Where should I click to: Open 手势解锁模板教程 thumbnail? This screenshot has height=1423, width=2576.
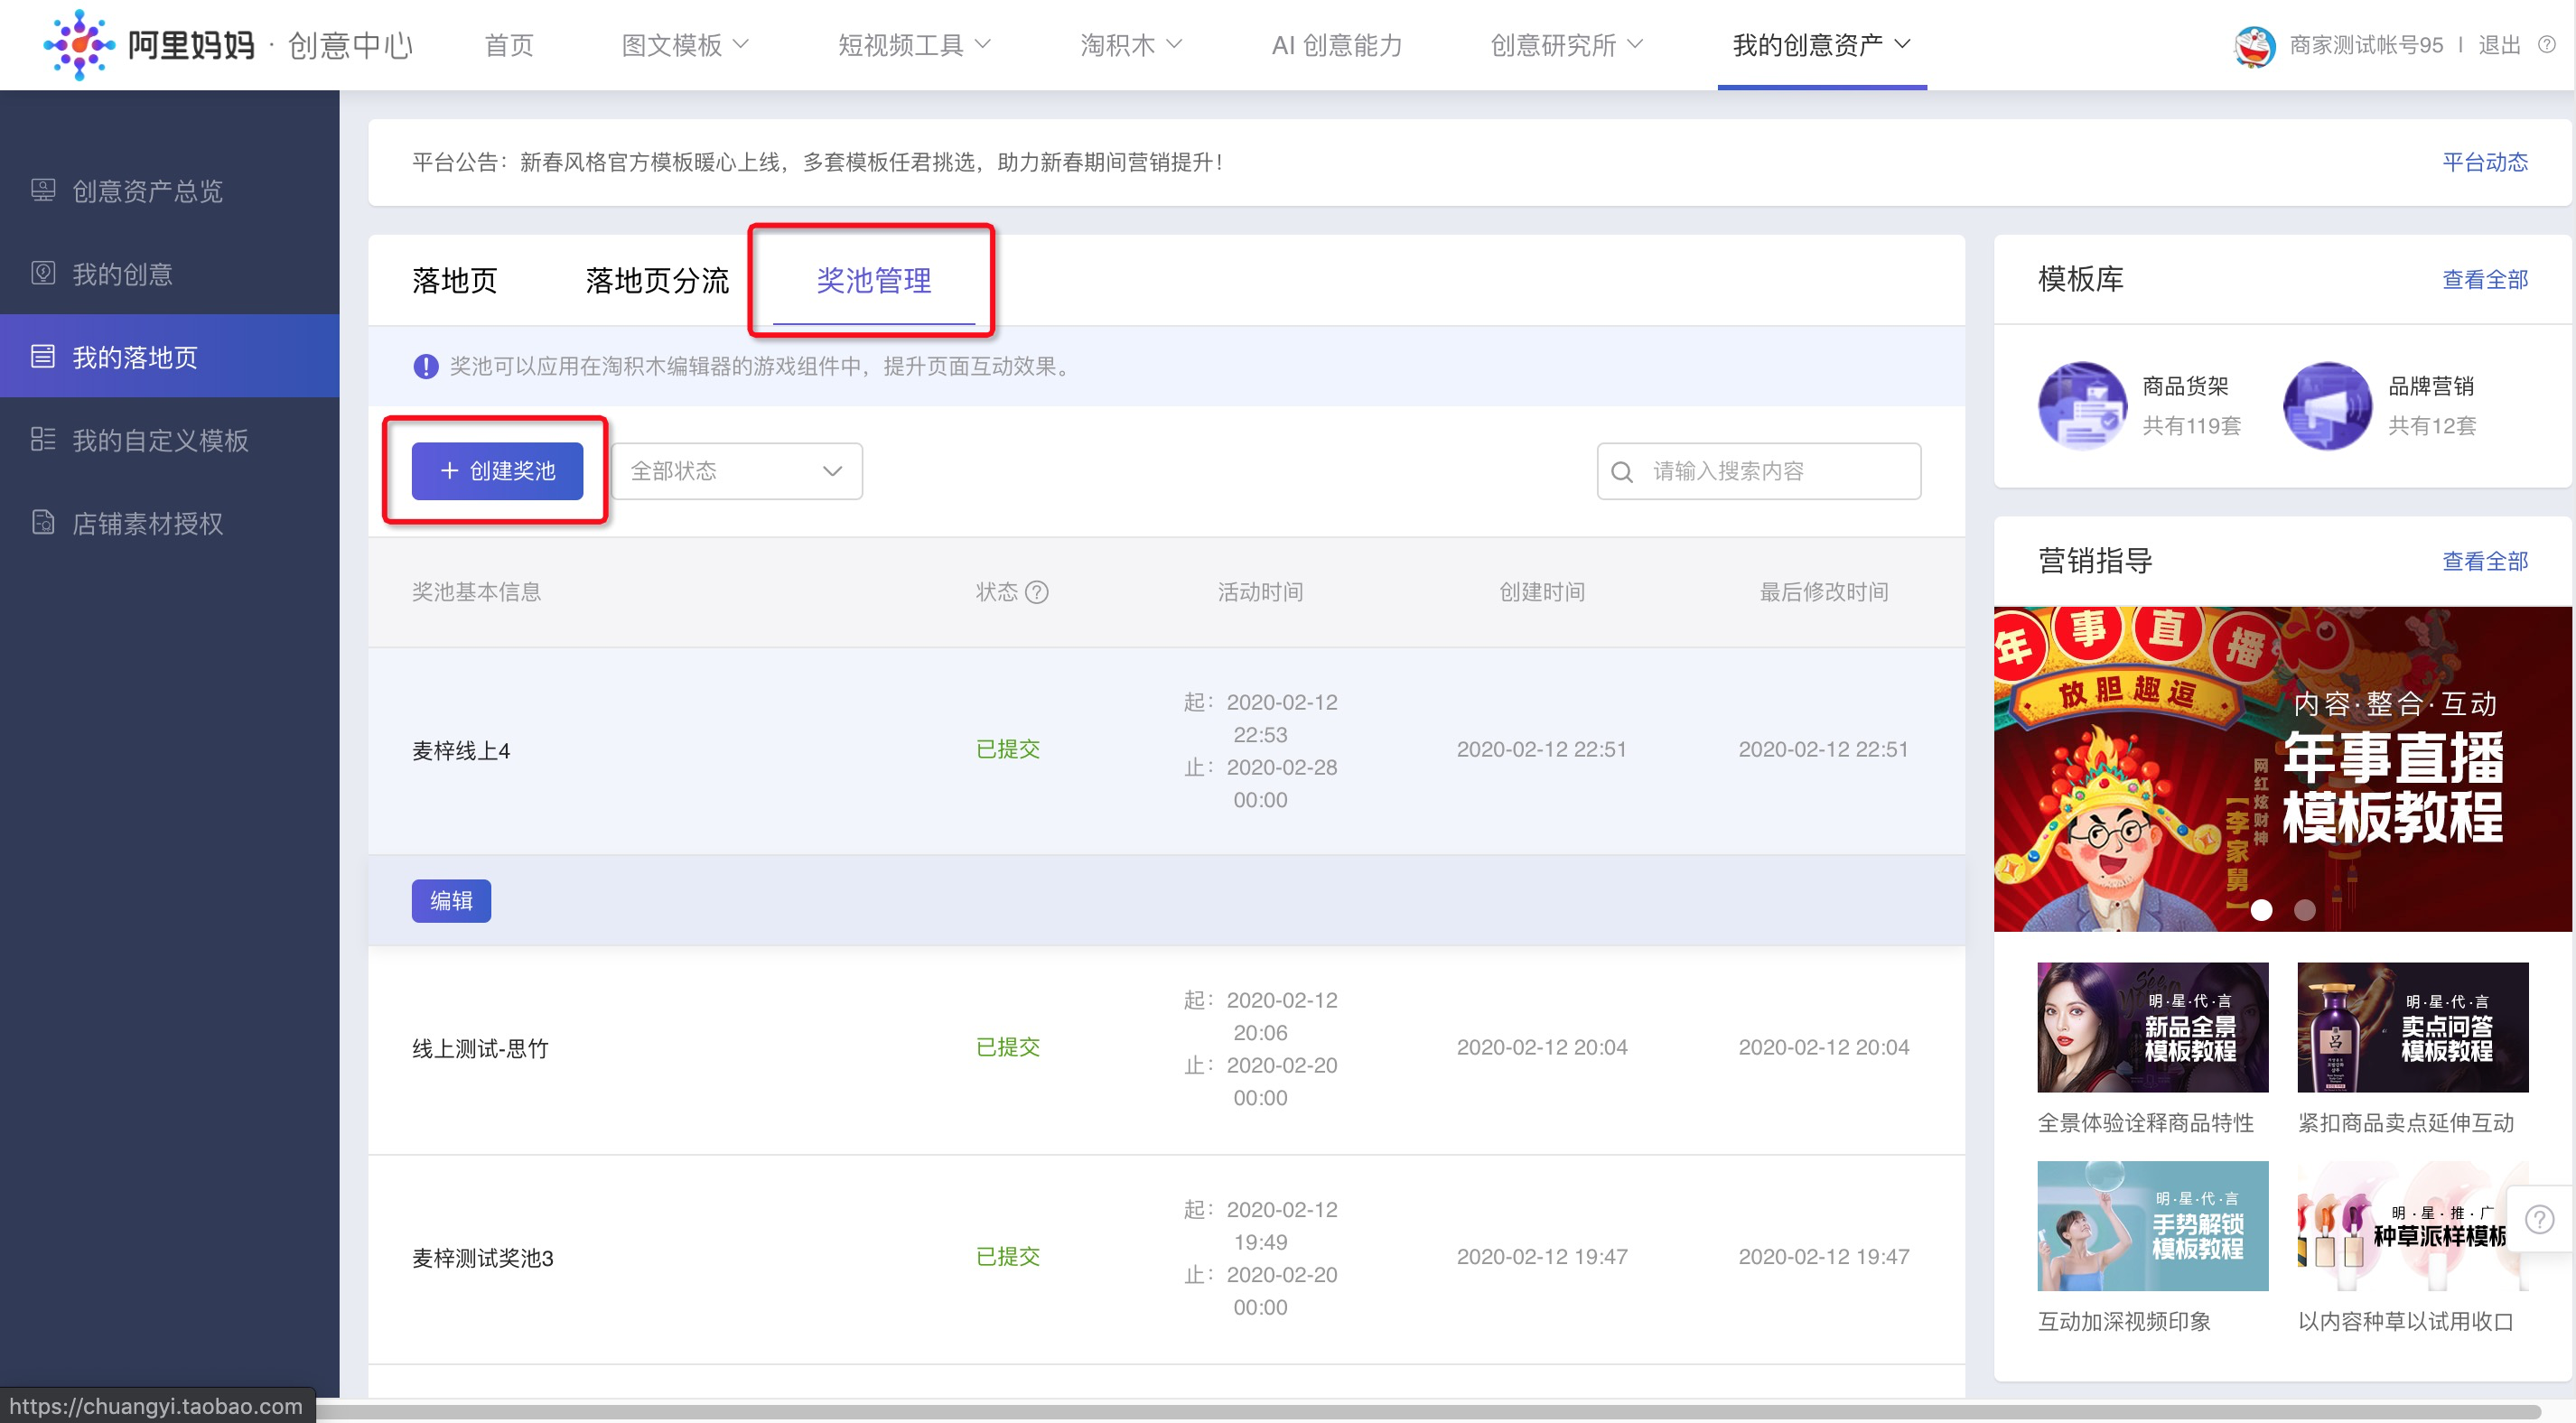[x=2153, y=1226]
